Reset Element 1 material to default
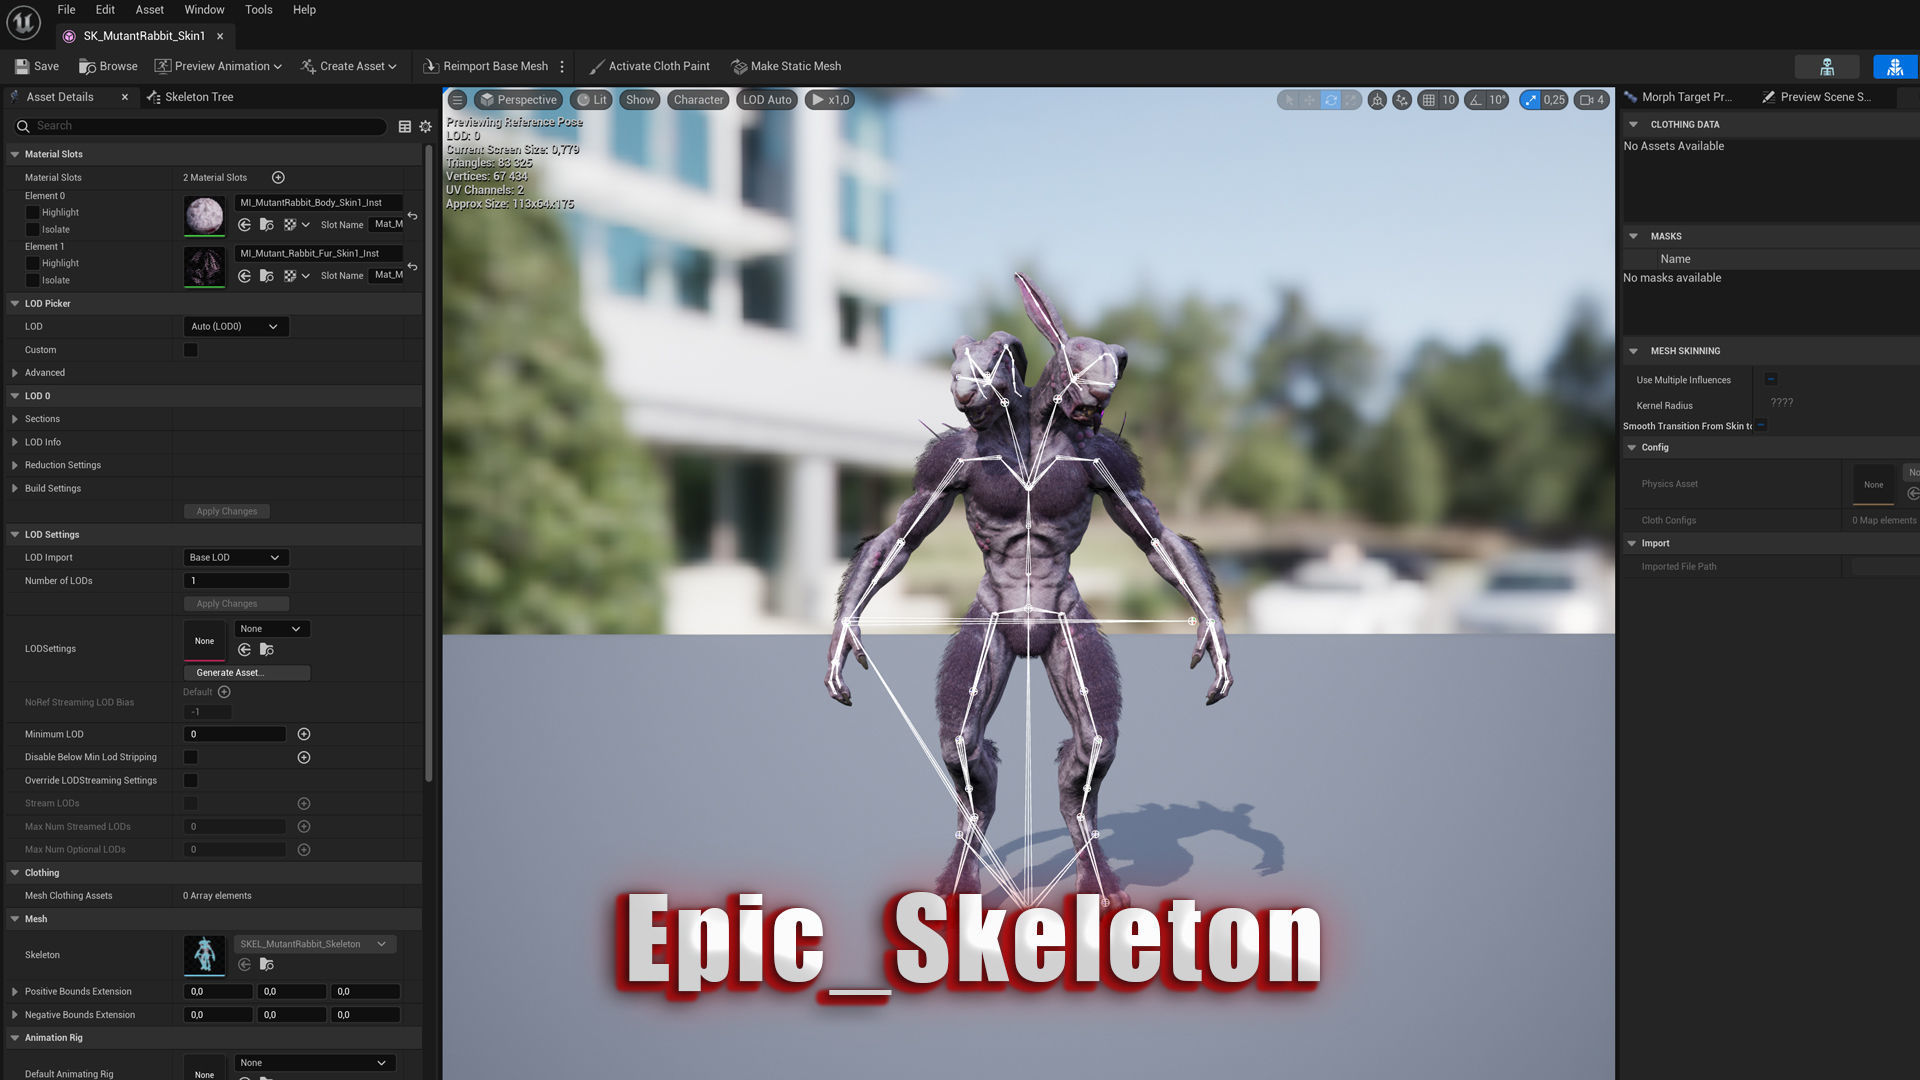Viewport: 1920px width, 1080px height. point(412,267)
